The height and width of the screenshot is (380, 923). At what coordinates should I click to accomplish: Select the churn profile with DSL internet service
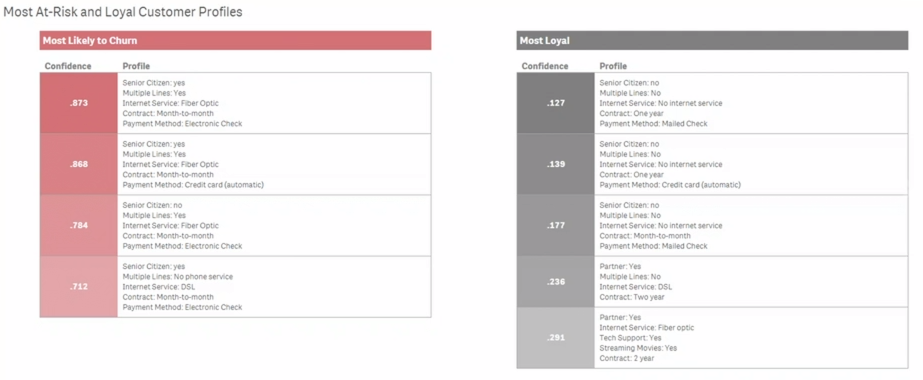tap(274, 286)
